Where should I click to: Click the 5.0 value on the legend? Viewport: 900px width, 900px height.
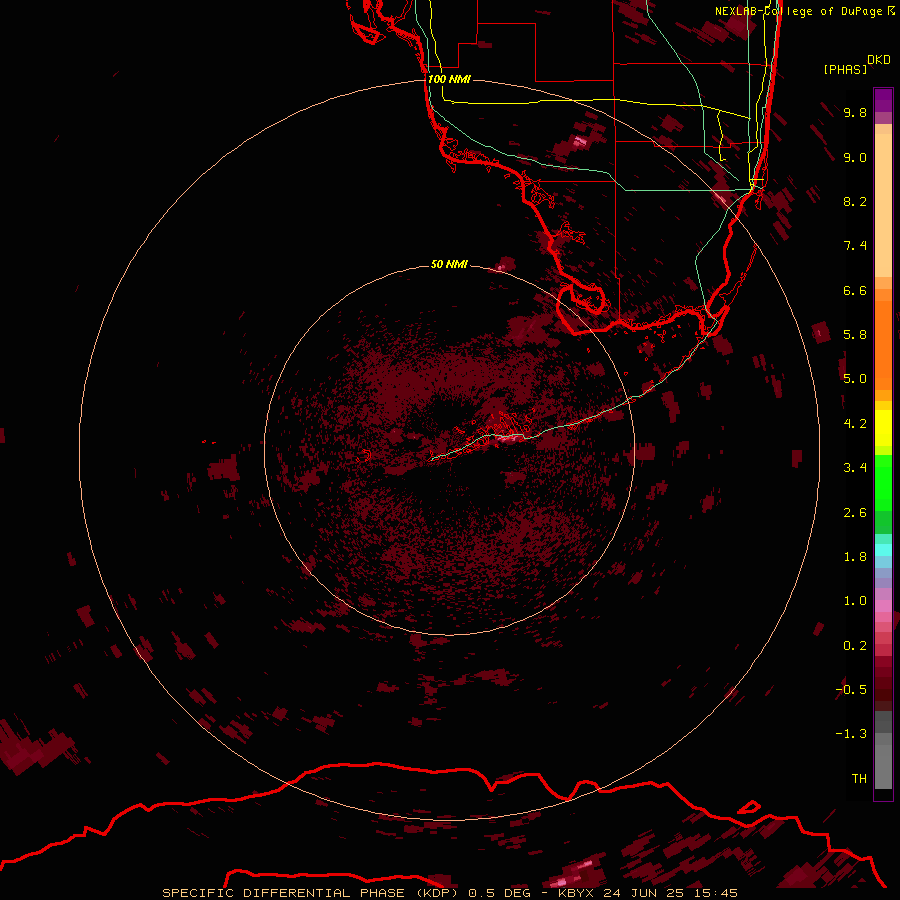pyautogui.click(x=855, y=379)
